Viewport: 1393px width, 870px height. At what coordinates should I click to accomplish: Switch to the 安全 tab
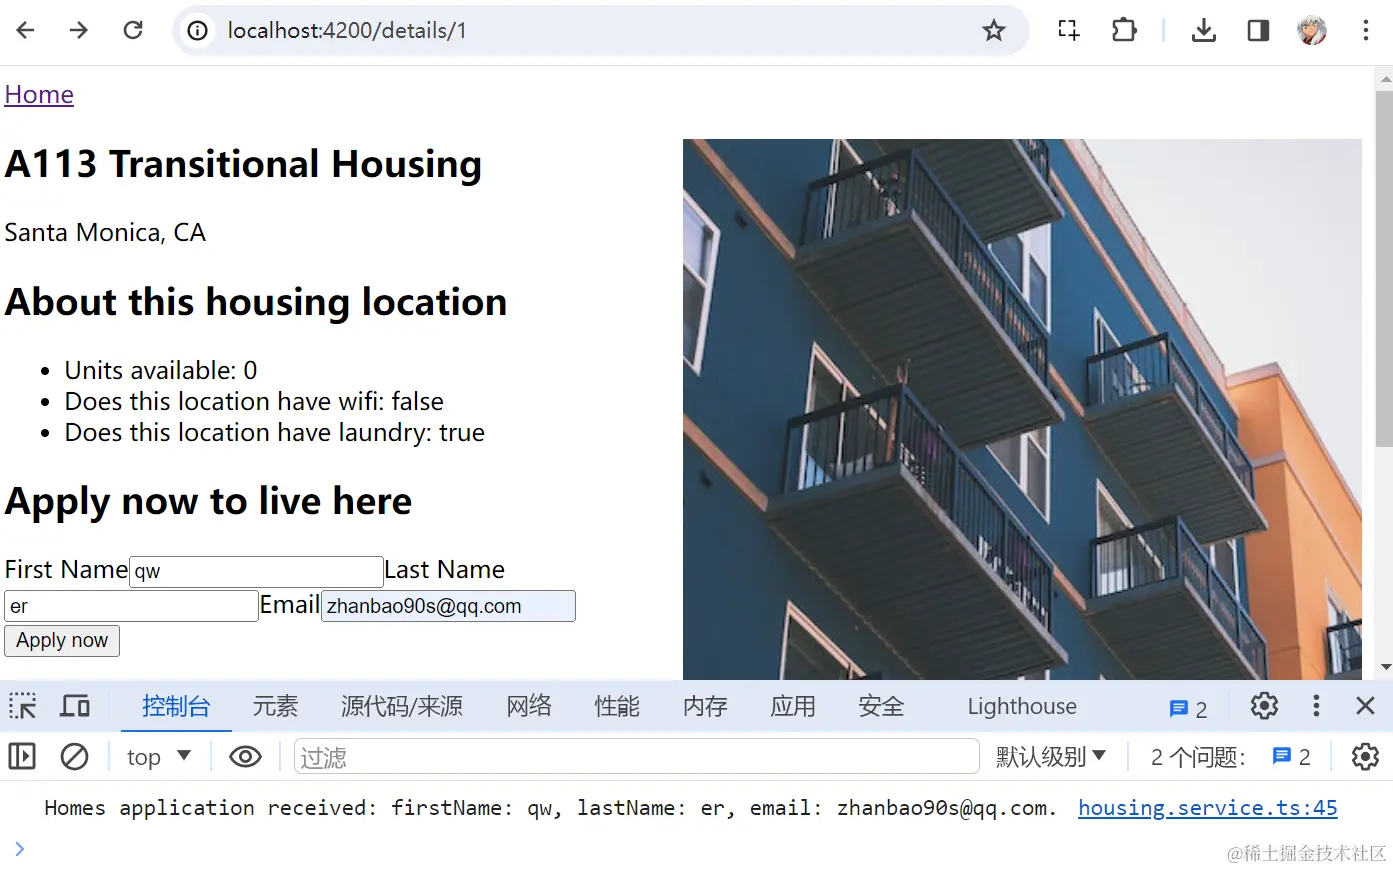881,706
